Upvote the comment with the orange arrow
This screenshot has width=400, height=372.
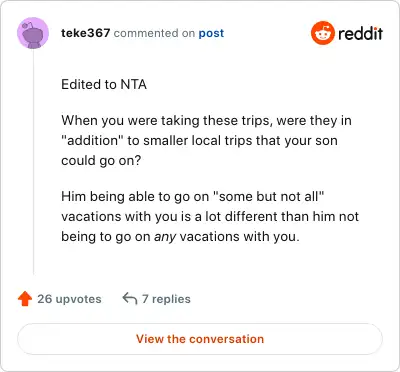point(25,299)
